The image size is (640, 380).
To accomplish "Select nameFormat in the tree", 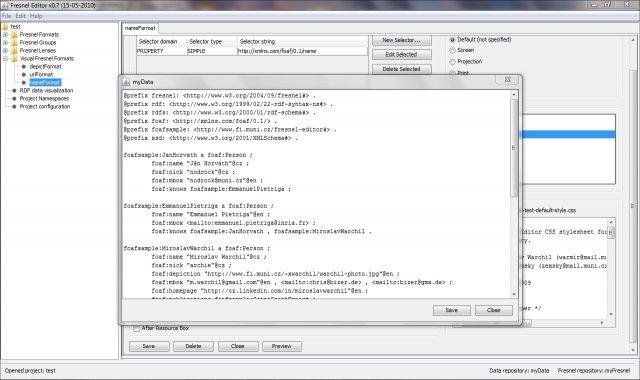I will (45, 82).
